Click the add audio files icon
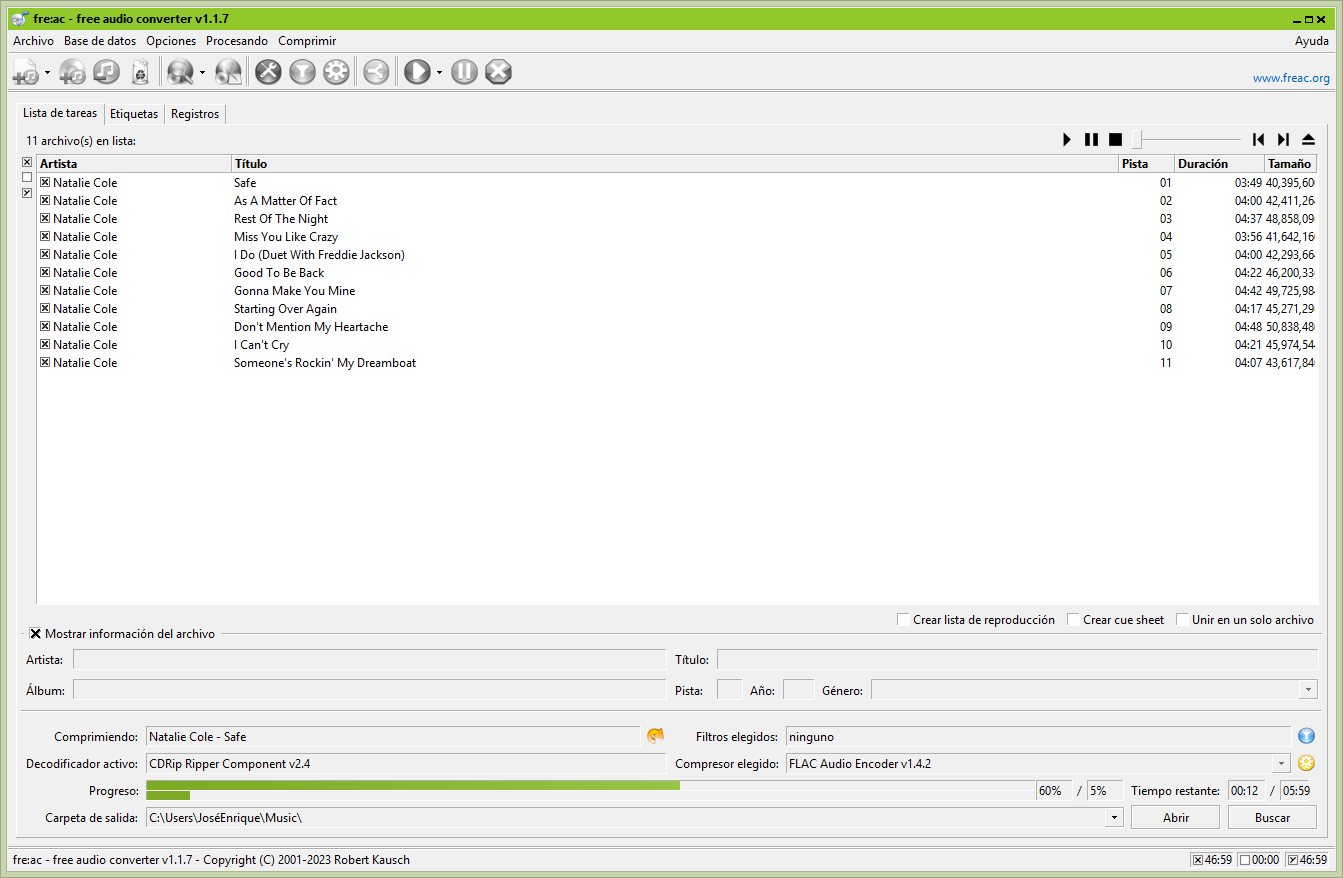Image resolution: width=1343 pixels, height=878 pixels. click(x=26, y=72)
